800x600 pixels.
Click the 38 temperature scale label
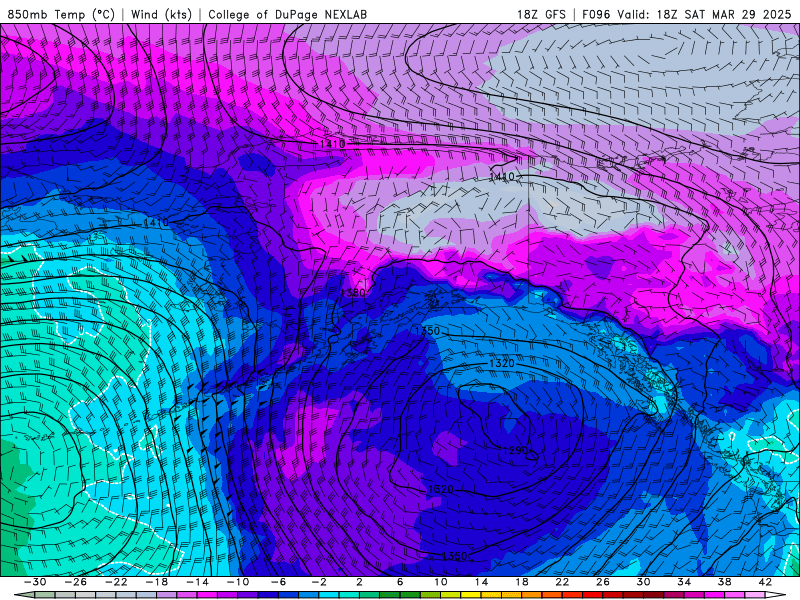point(724,582)
